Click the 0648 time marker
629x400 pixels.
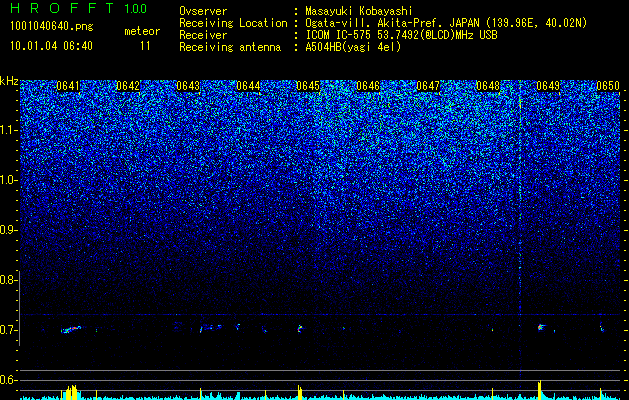[x=488, y=86]
